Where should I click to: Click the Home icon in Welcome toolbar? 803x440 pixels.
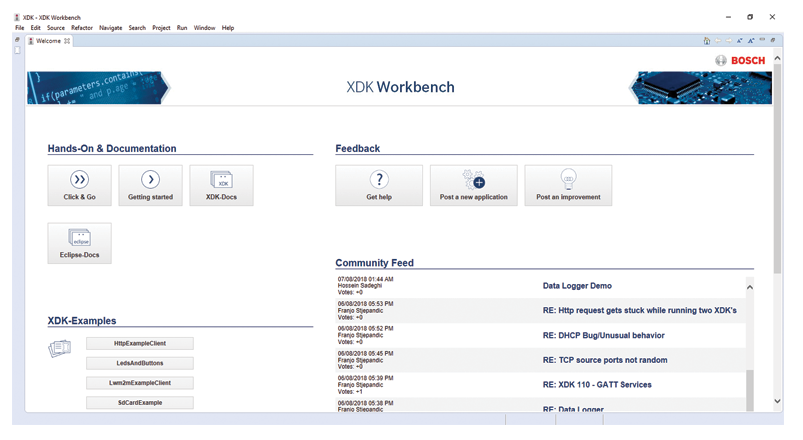click(x=707, y=40)
